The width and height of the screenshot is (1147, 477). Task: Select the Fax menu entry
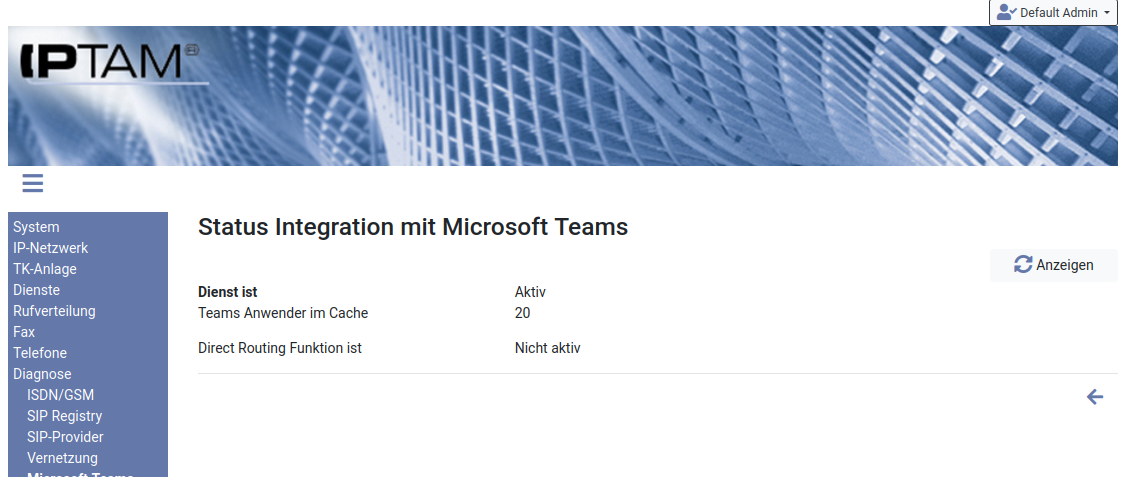click(x=24, y=332)
